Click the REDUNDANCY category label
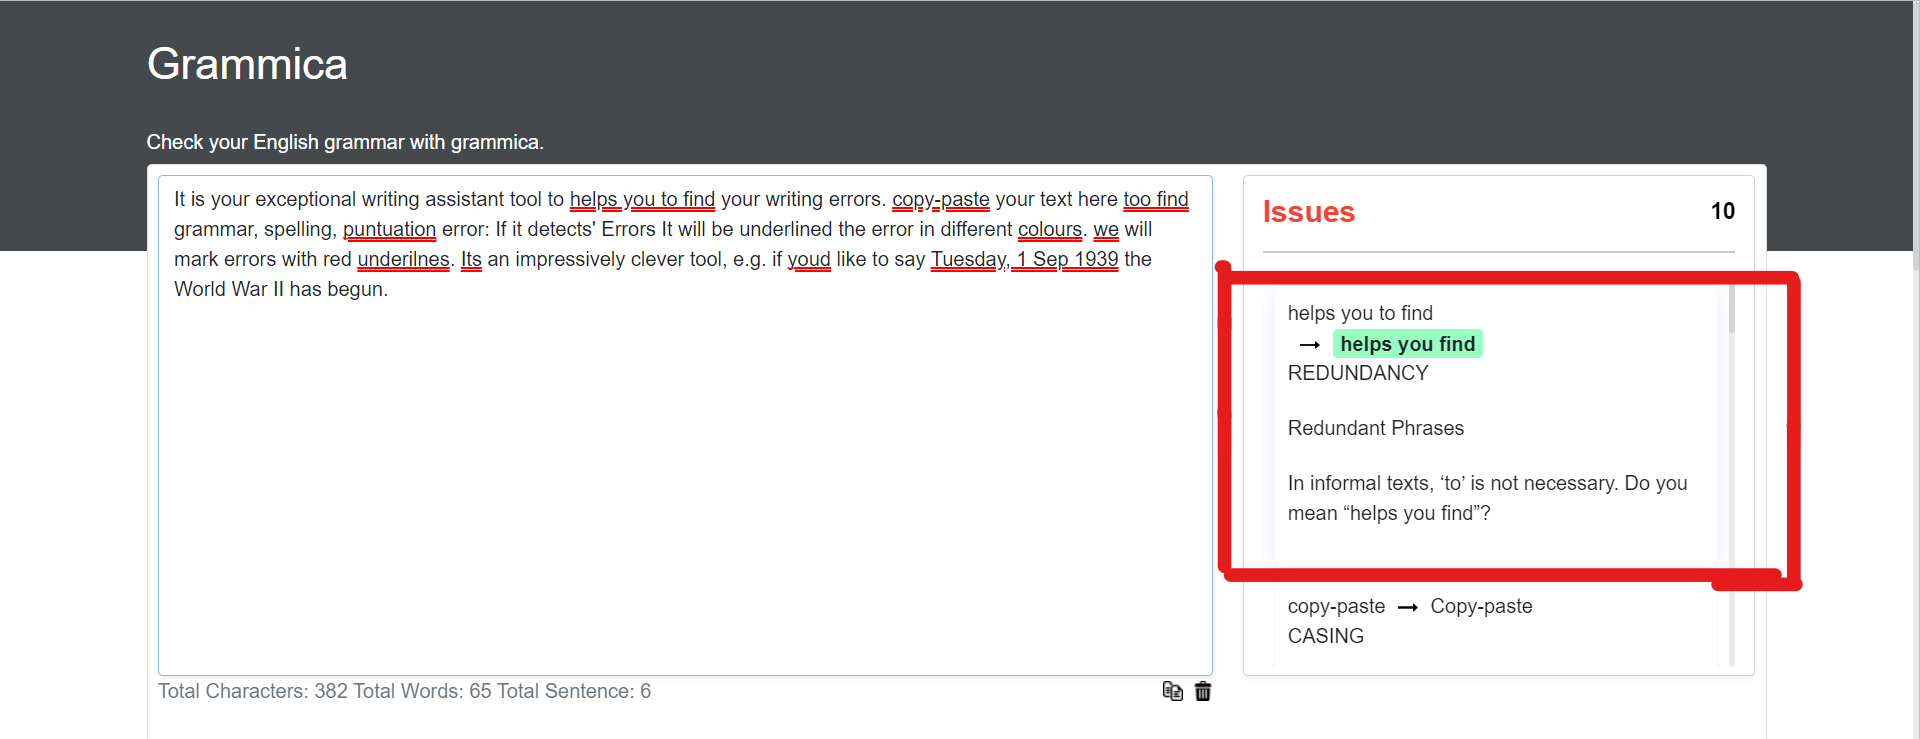The image size is (1920, 739). 1357,373
